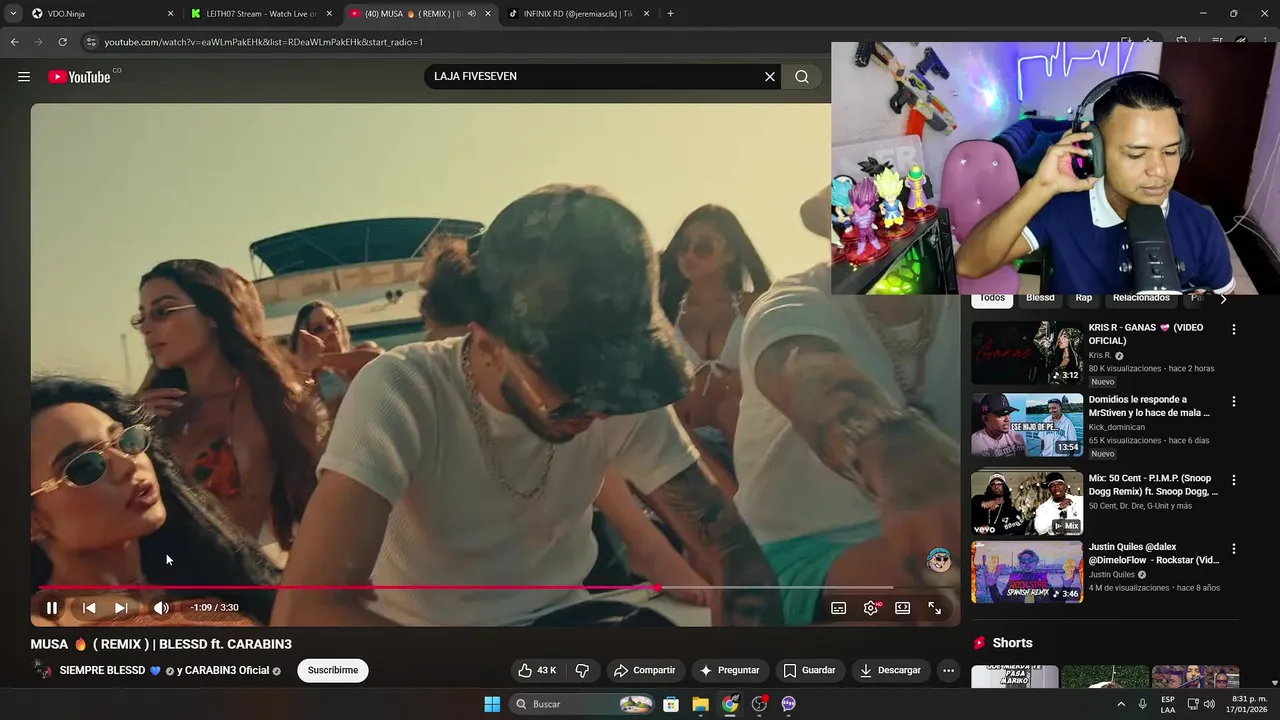Screen dimensions: 1280x720
Task: Open options for Domidios le responde video
Action: point(1233,401)
